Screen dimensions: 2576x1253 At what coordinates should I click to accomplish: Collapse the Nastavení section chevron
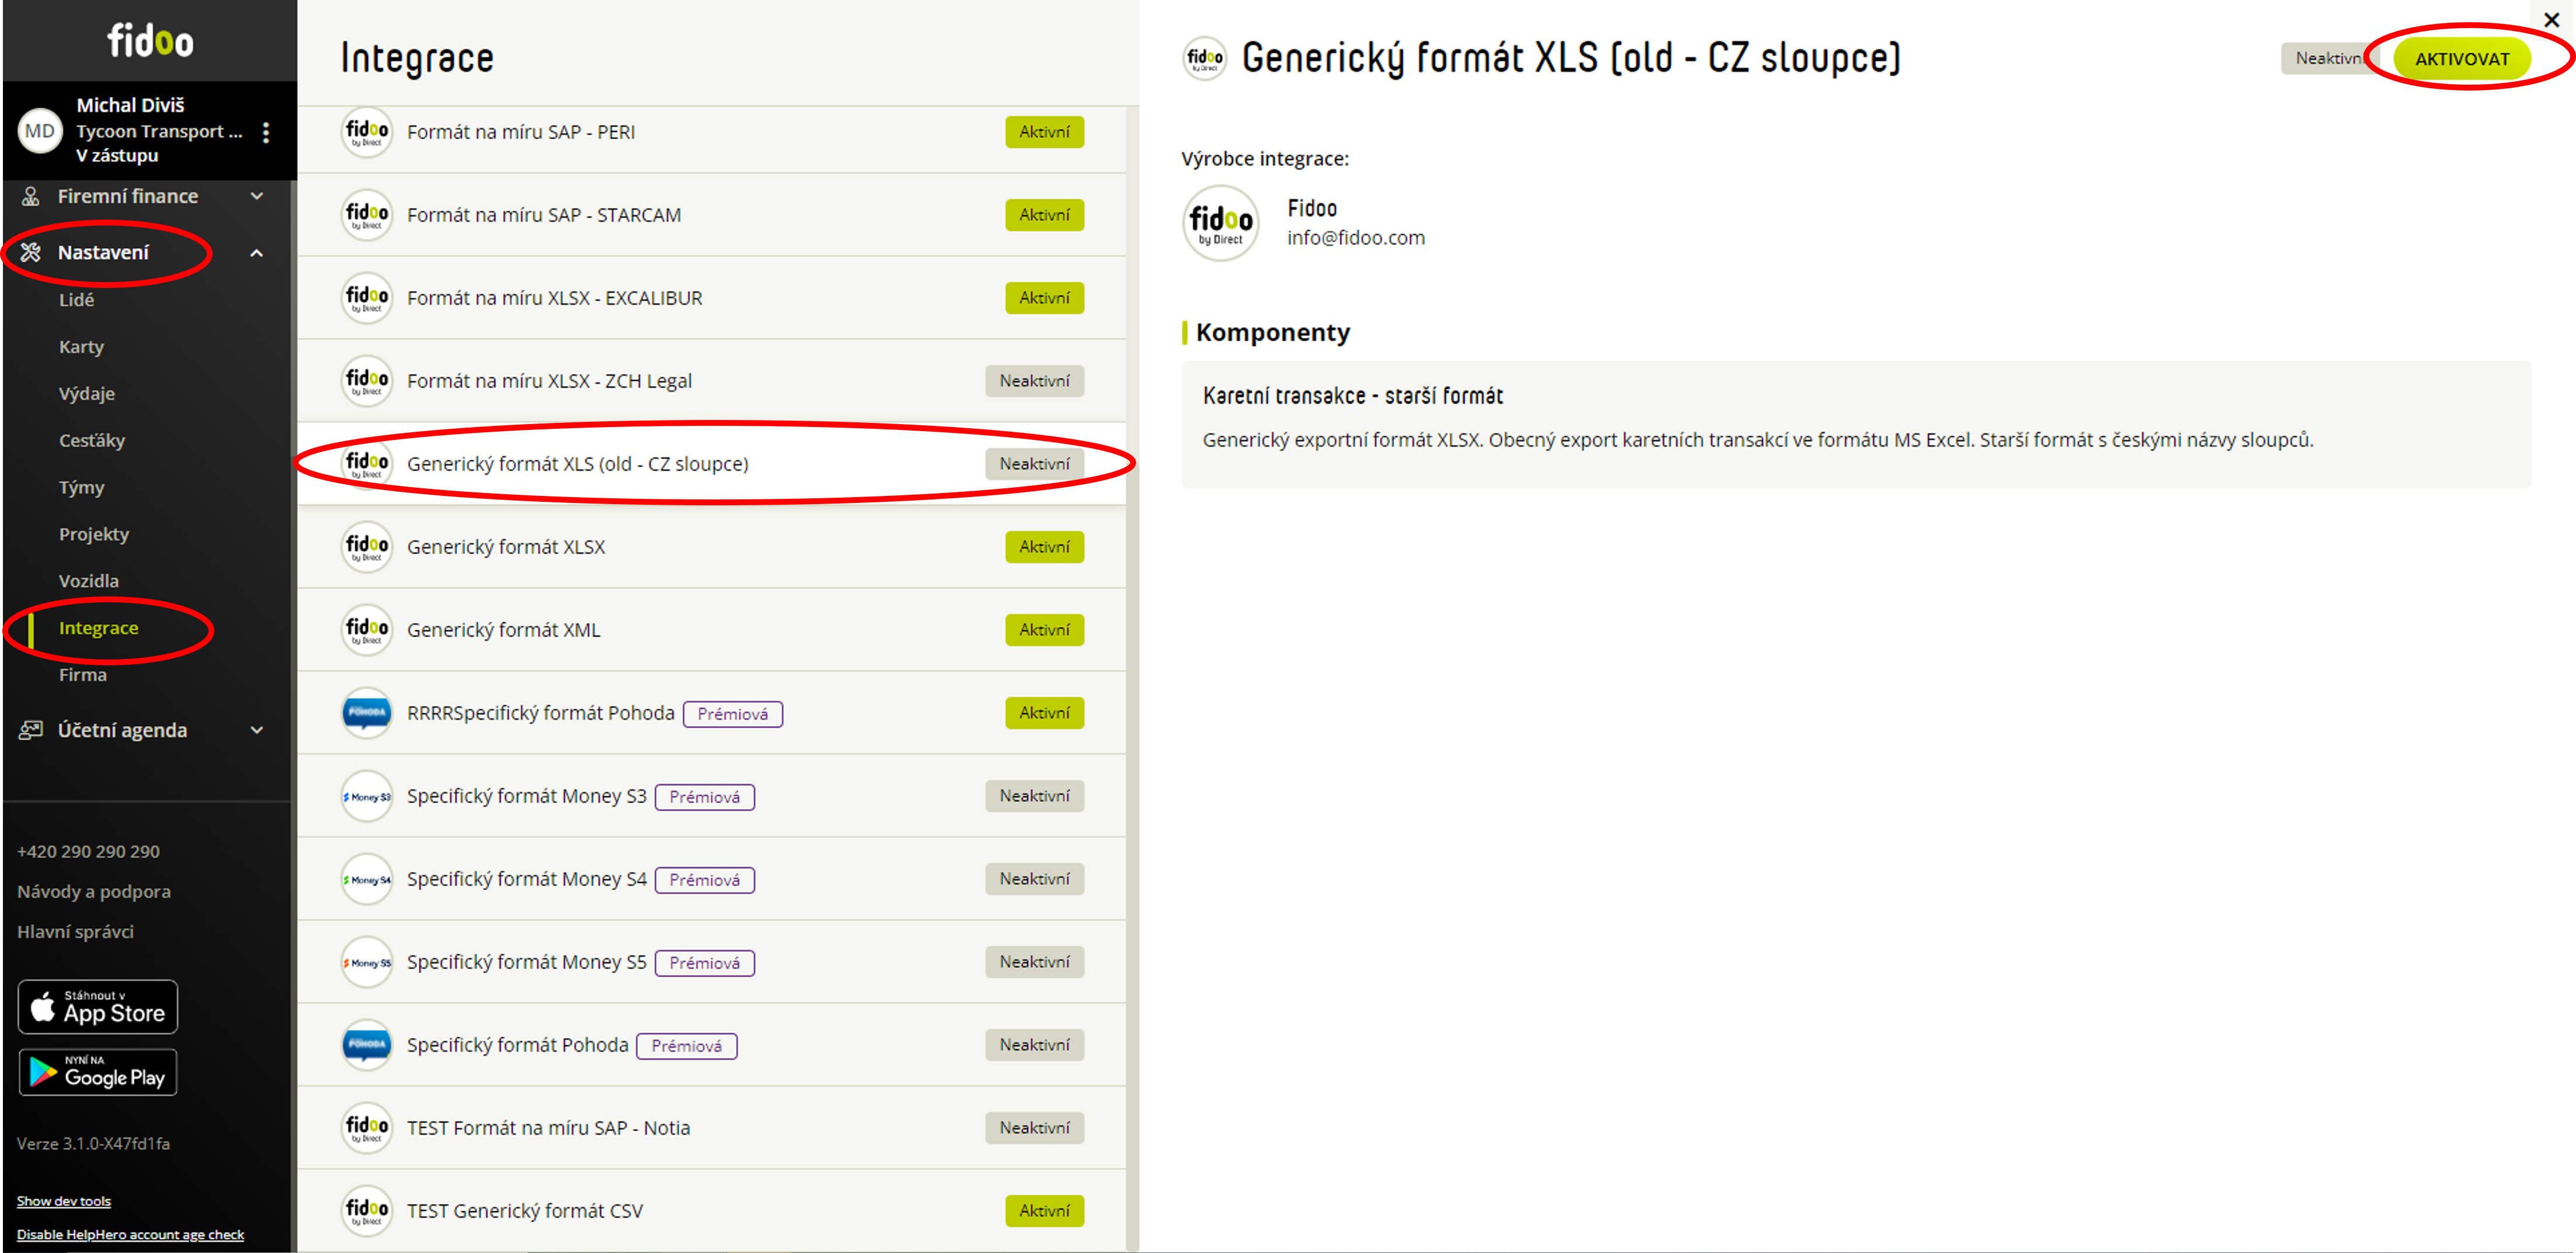tap(257, 253)
